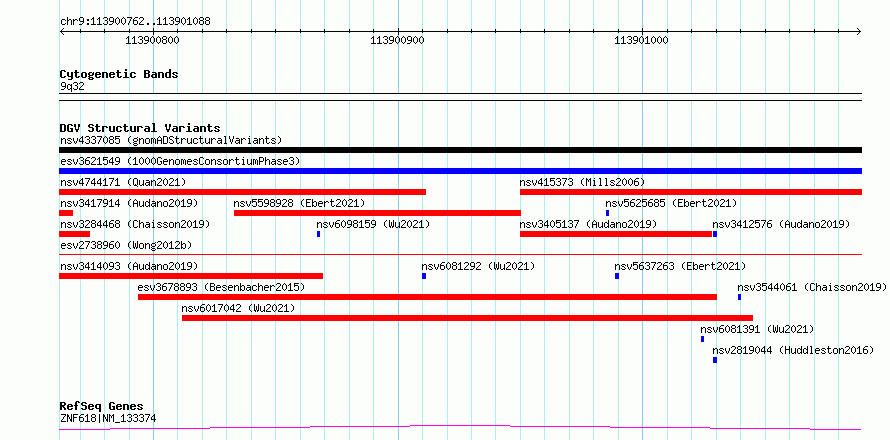Click the 113901000 ruler coordinate
The height and width of the screenshot is (440, 890).
click(642, 41)
